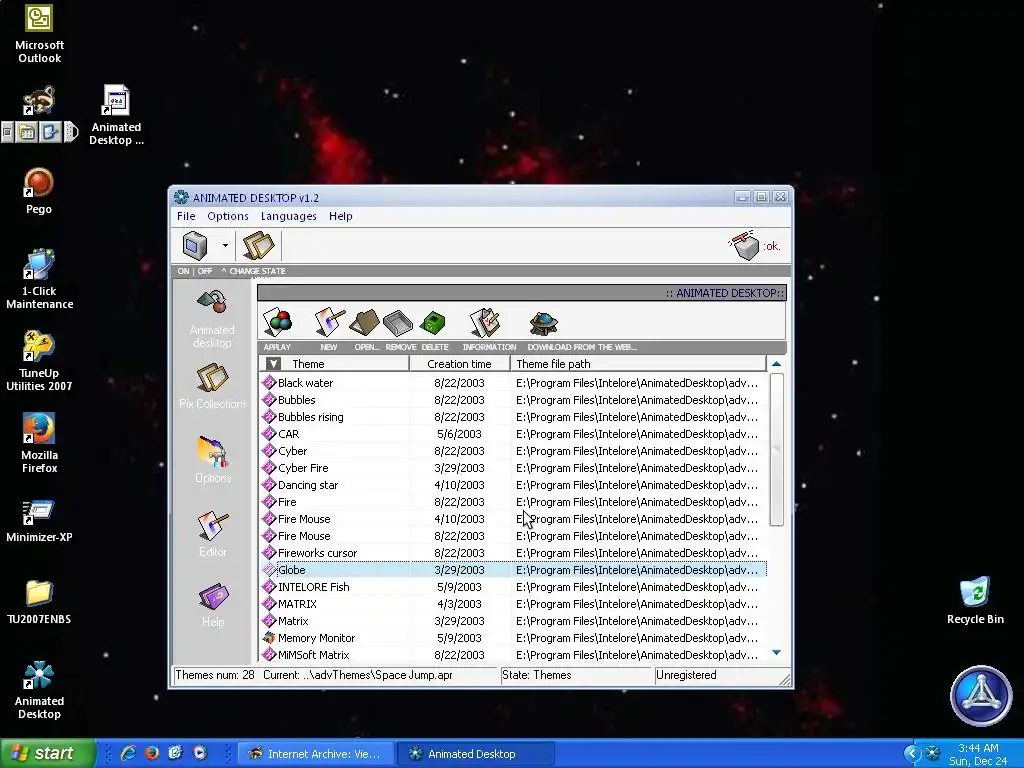The width and height of the screenshot is (1024, 768).
Task: Click the Pix Collections toolbar icon
Action: pos(259,246)
